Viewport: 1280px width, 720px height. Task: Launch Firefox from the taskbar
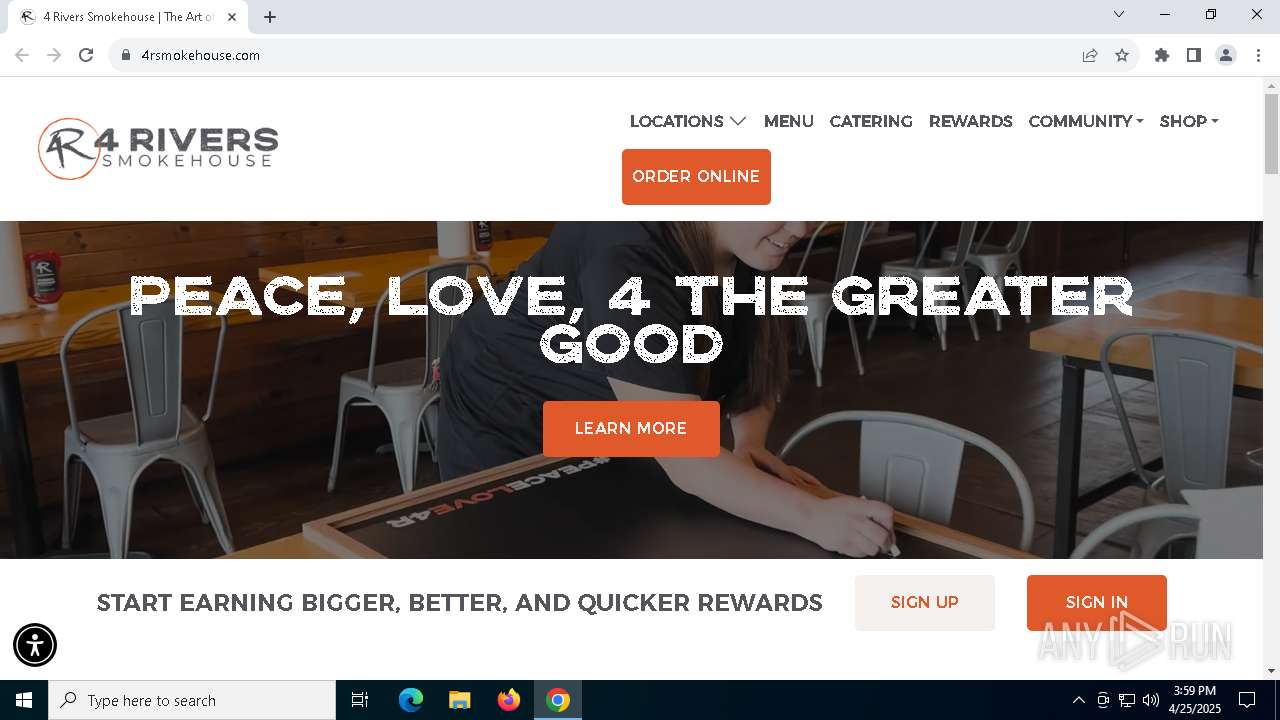509,700
